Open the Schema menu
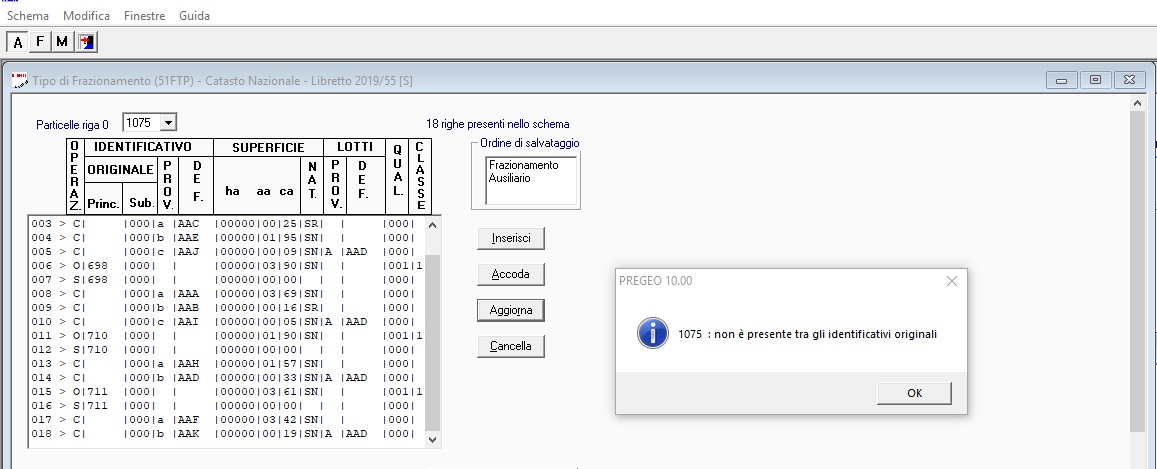Image resolution: width=1157 pixels, height=469 pixels. (x=28, y=17)
